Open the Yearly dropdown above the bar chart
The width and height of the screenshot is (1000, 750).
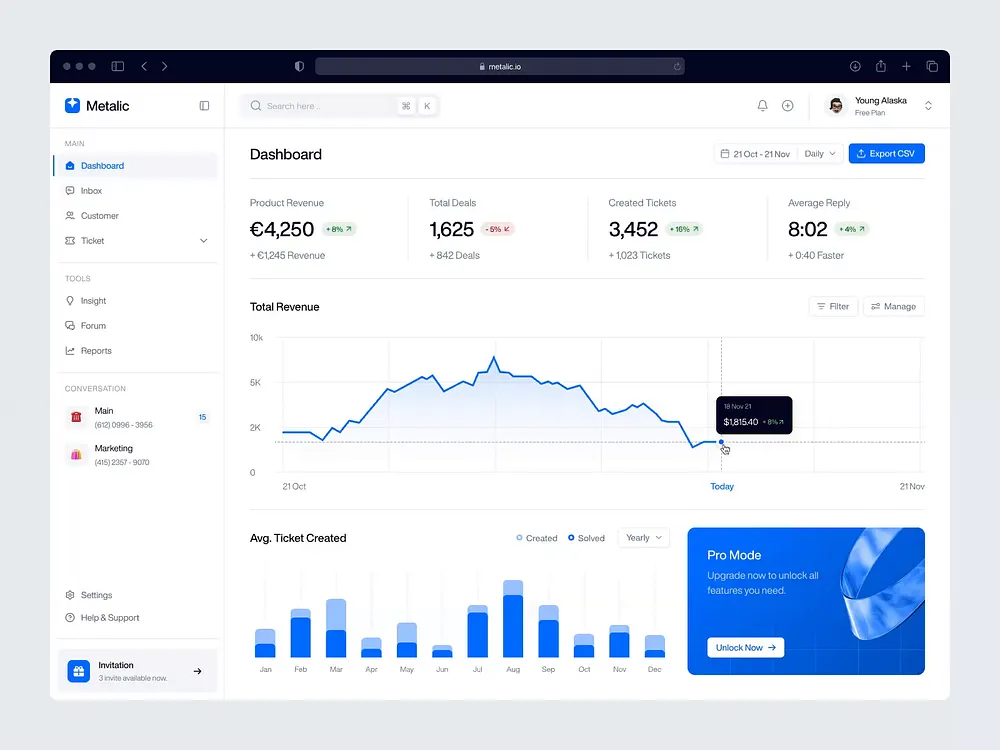pos(643,538)
